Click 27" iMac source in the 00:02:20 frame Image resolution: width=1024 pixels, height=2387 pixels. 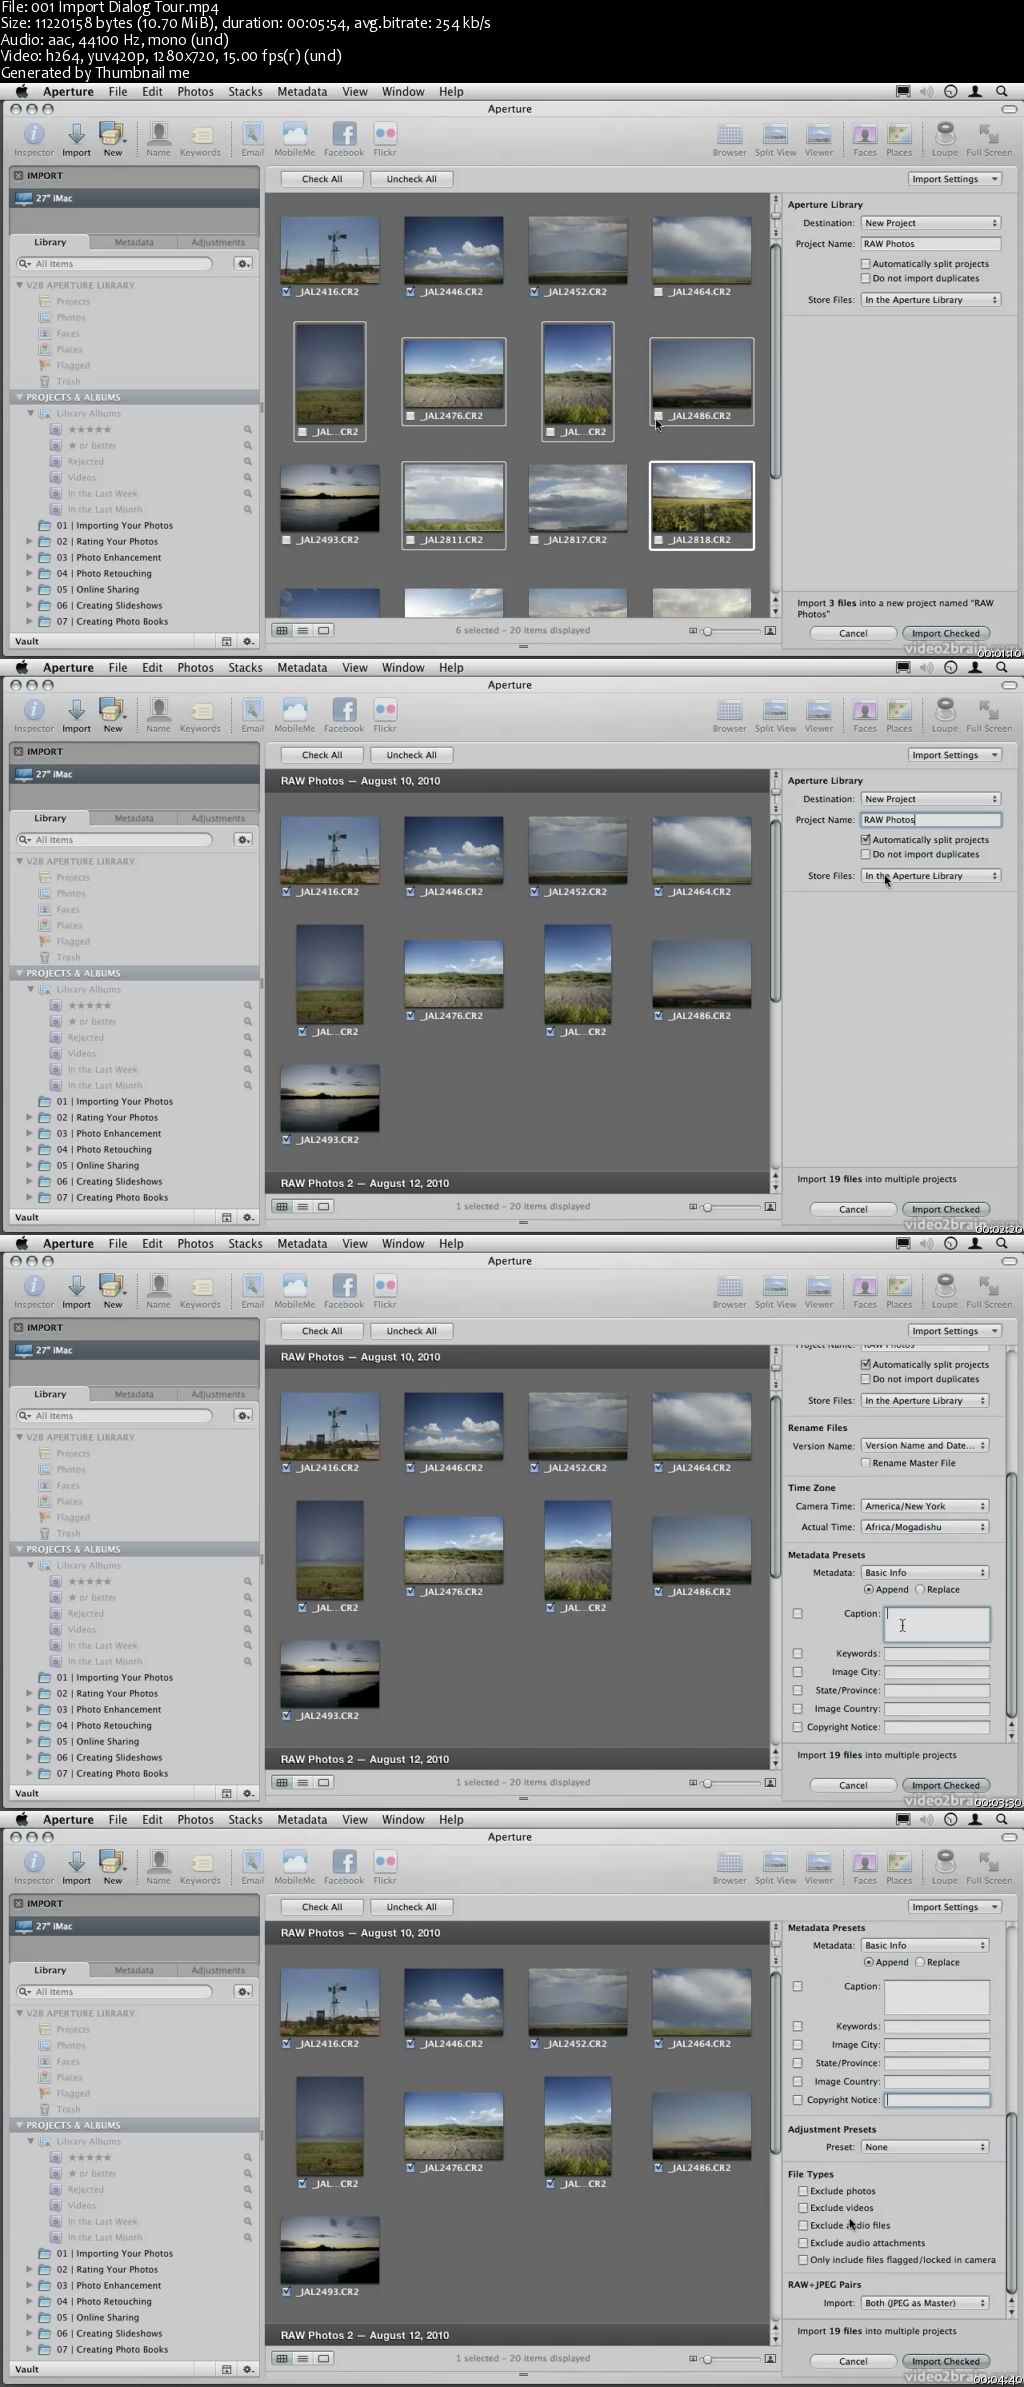tap(134, 775)
